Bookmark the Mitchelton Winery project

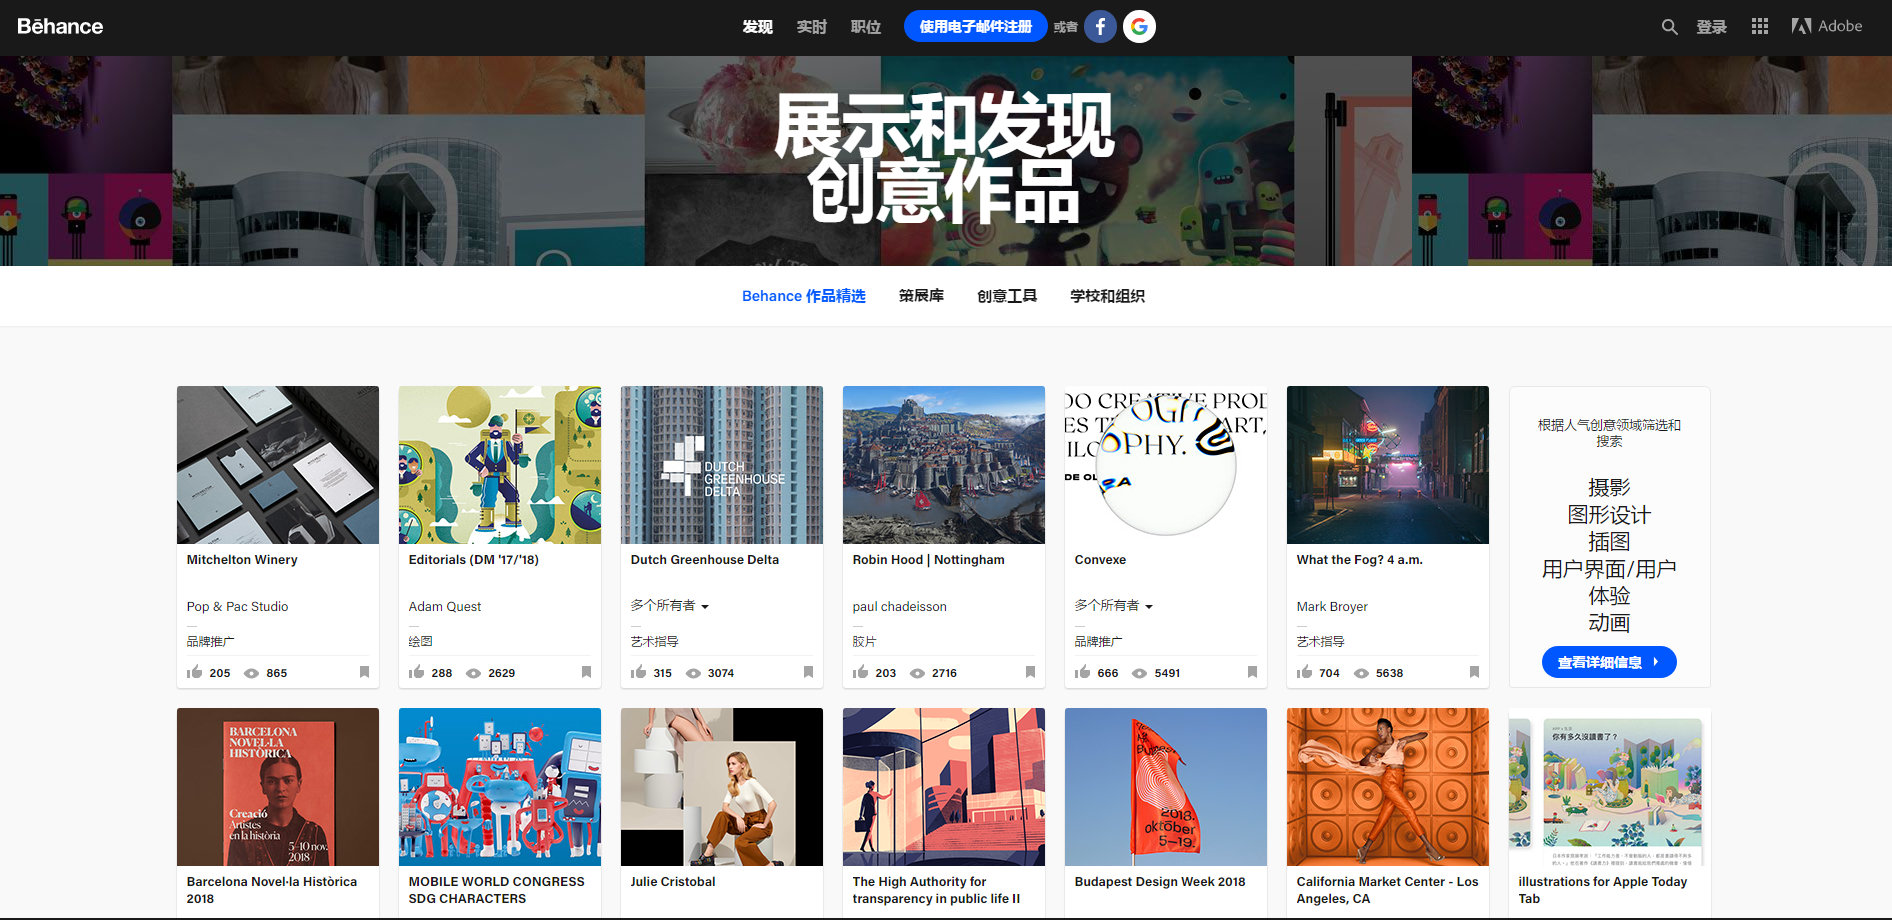tap(364, 673)
